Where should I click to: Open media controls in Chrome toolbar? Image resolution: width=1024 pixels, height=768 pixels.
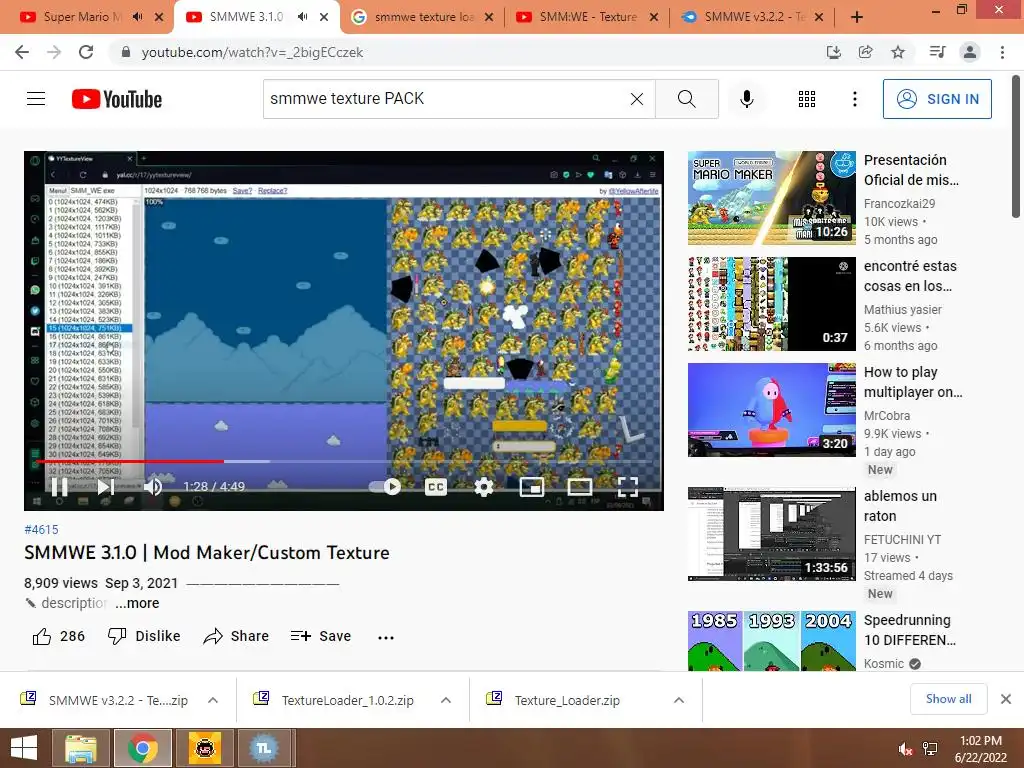937,52
